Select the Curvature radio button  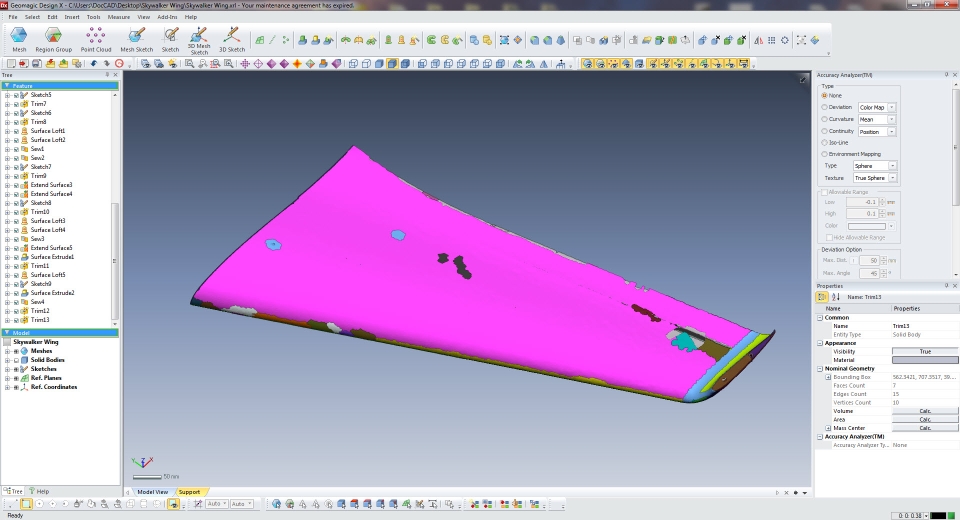825,119
